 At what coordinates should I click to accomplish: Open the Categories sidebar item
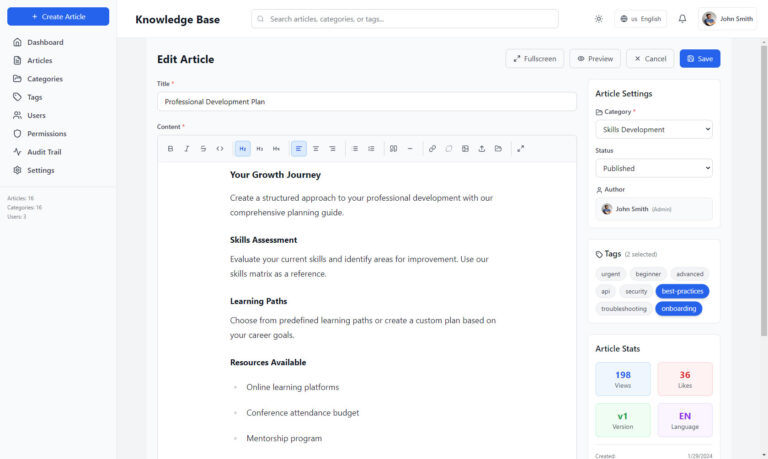click(x=45, y=79)
